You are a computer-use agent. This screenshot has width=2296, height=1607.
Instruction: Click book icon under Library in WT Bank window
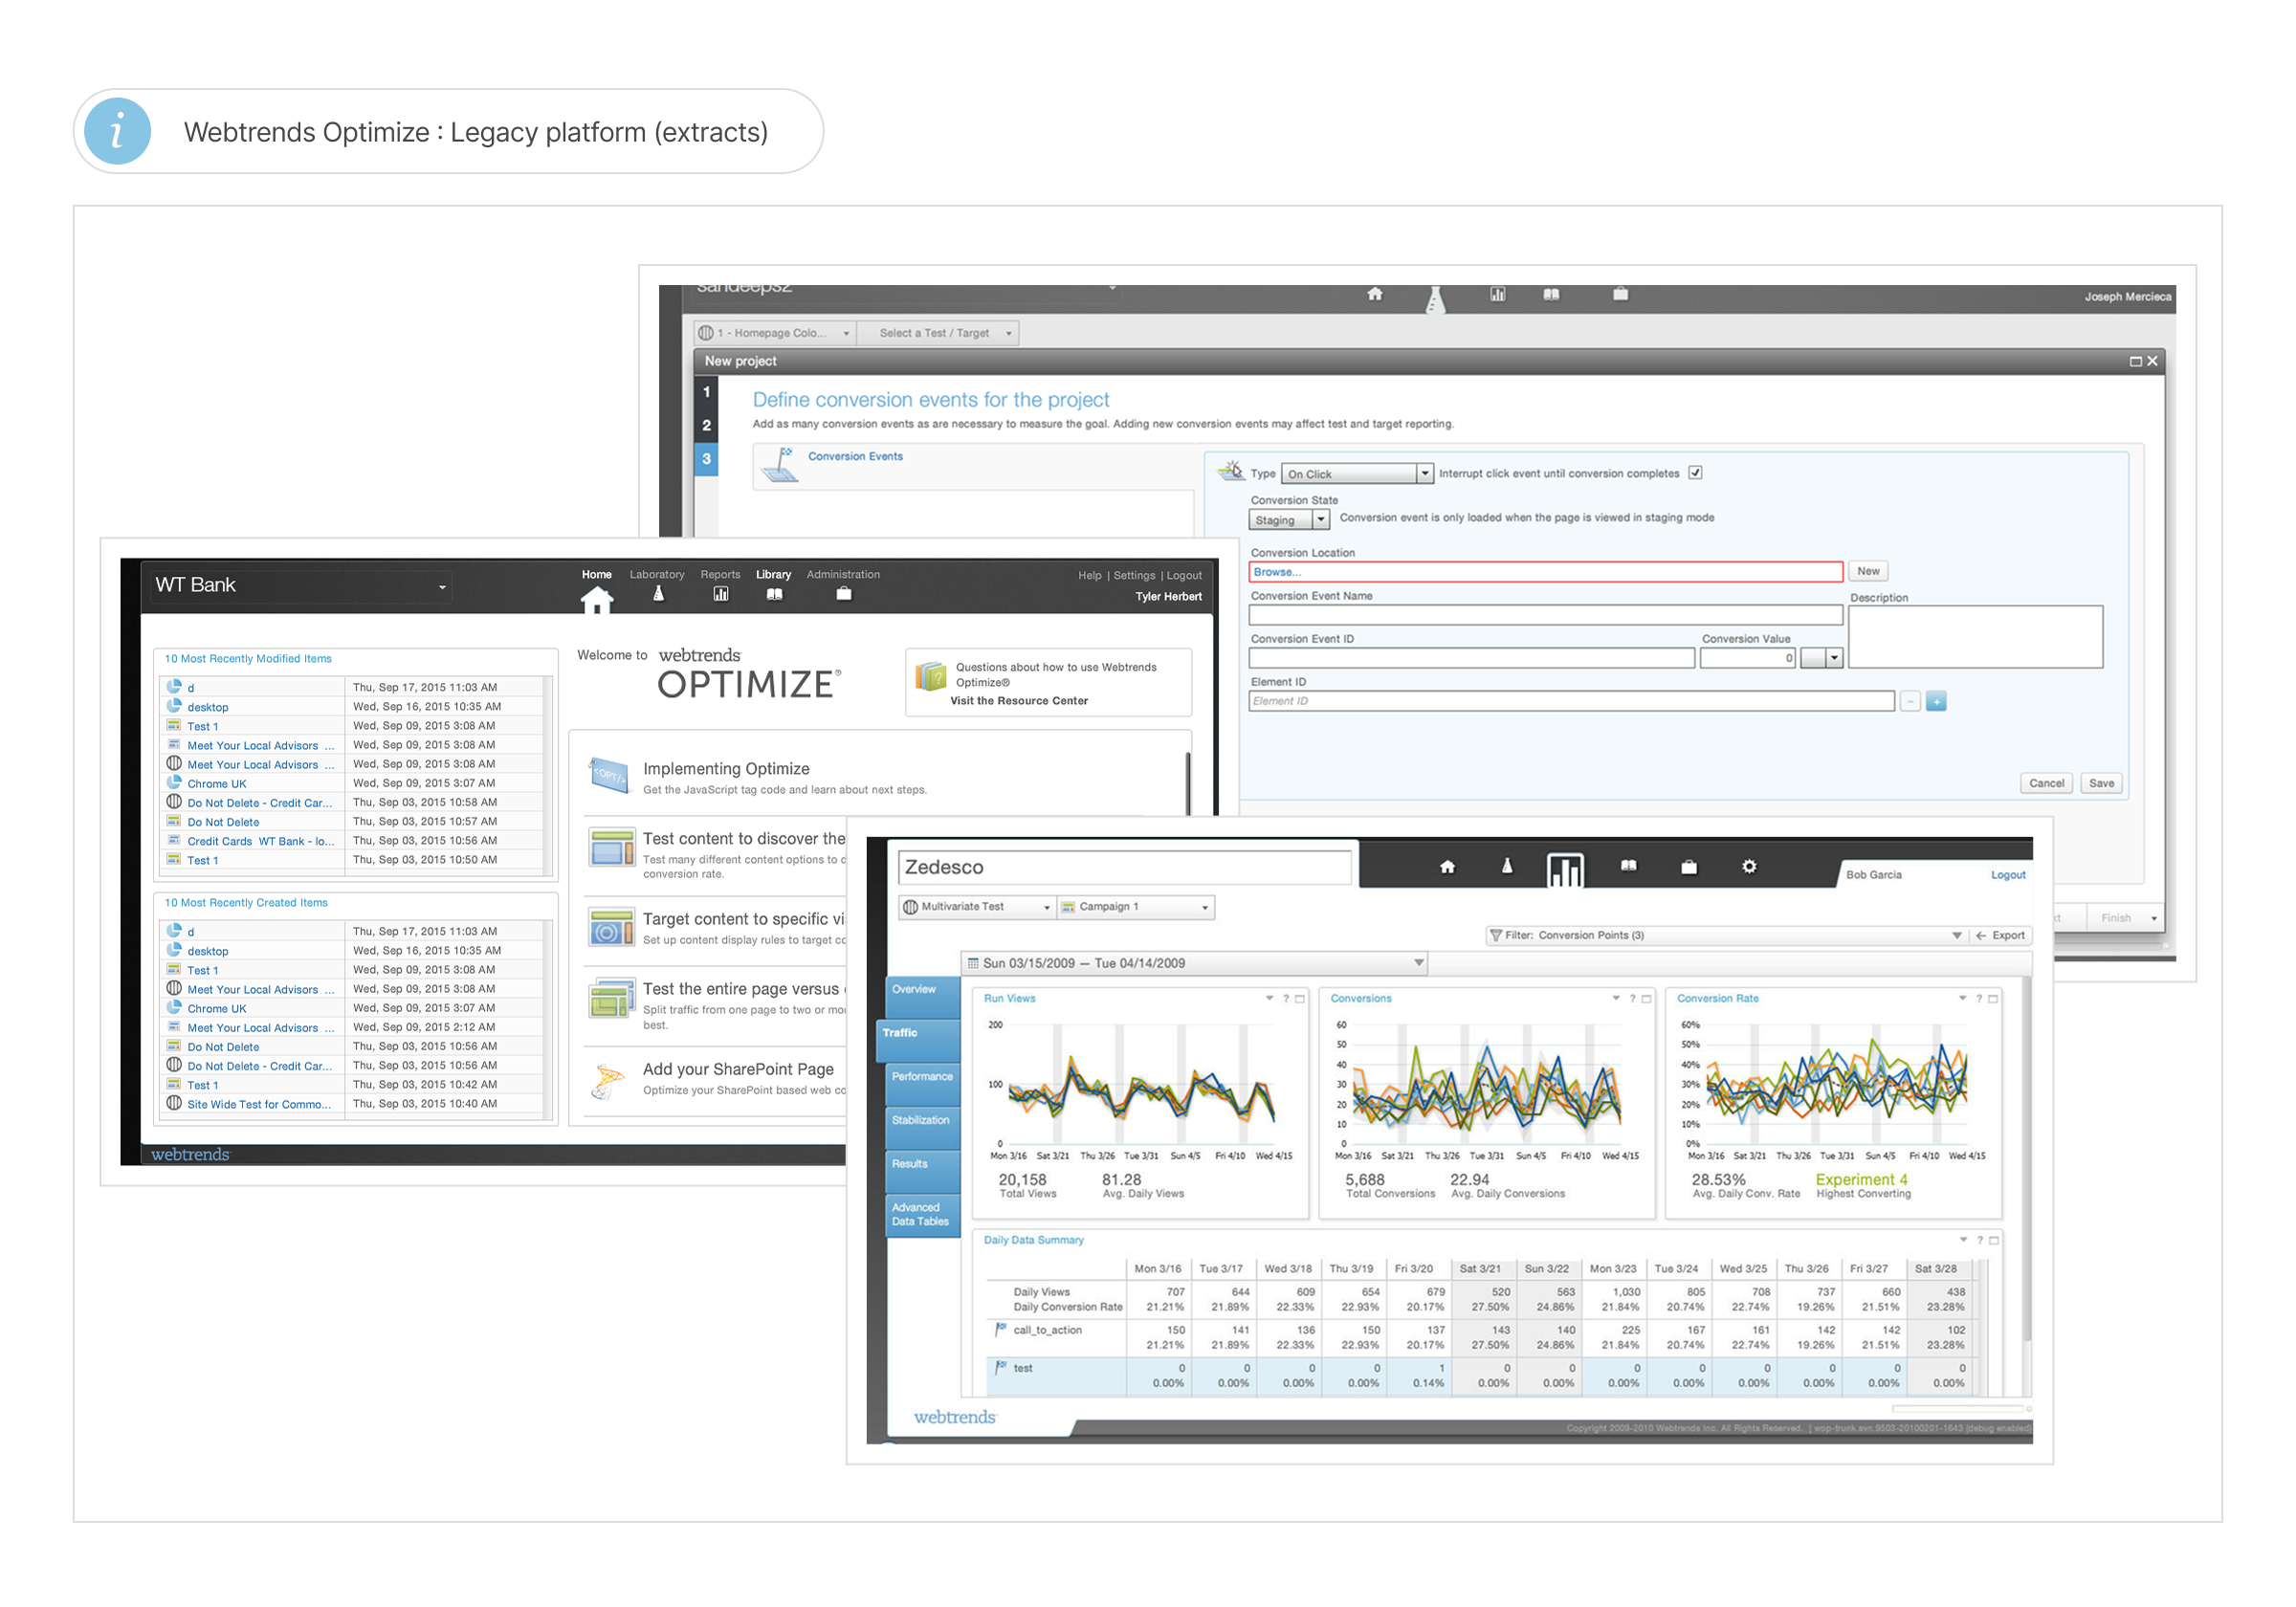[774, 594]
